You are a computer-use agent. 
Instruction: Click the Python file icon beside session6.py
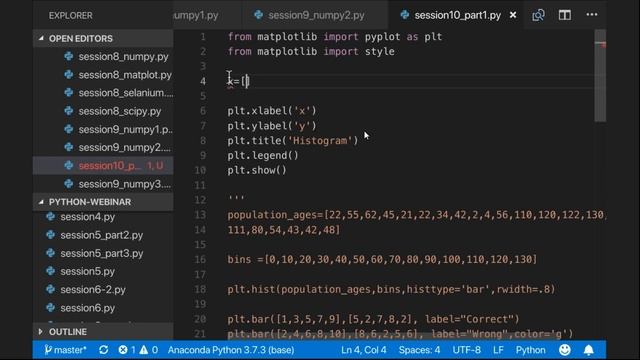point(51,307)
